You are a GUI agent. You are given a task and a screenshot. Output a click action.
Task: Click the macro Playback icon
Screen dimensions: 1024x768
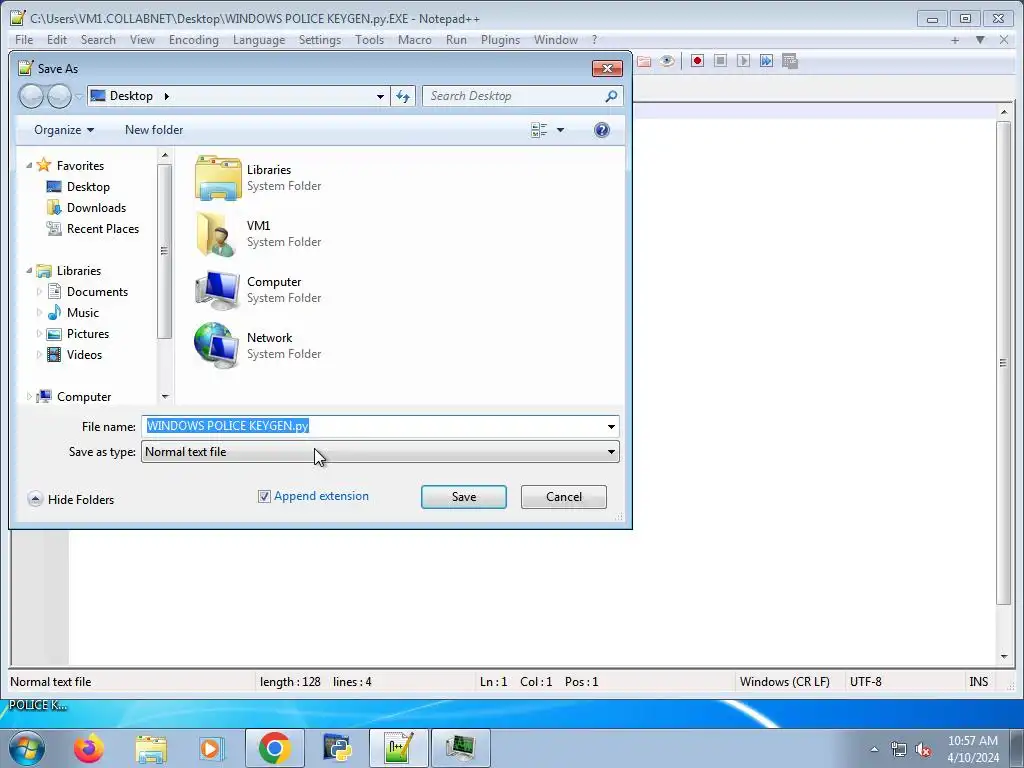click(743, 61)
